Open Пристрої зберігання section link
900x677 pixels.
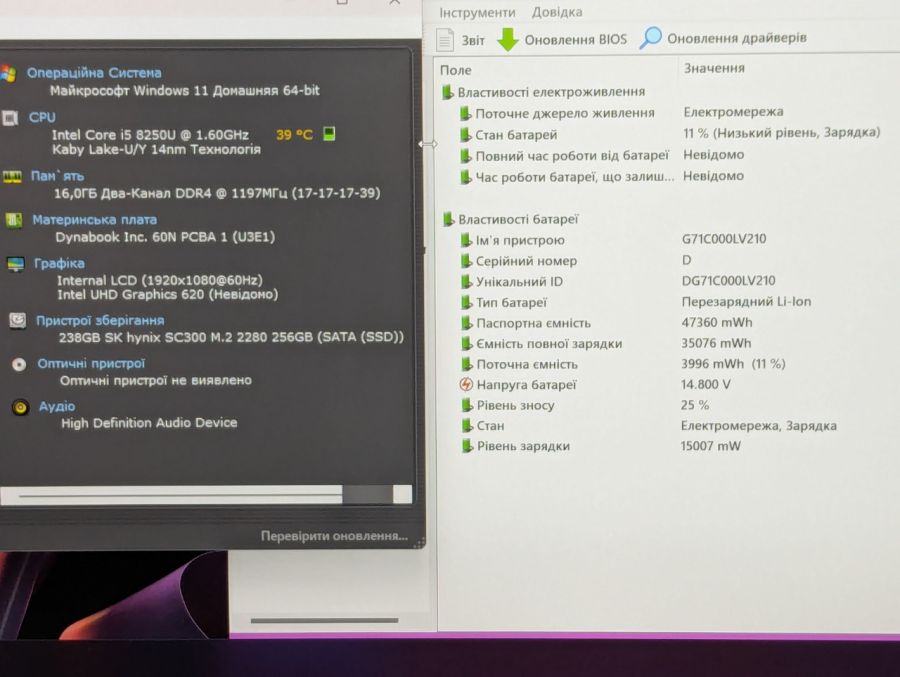pyautogui.click(x=100, y=320)
